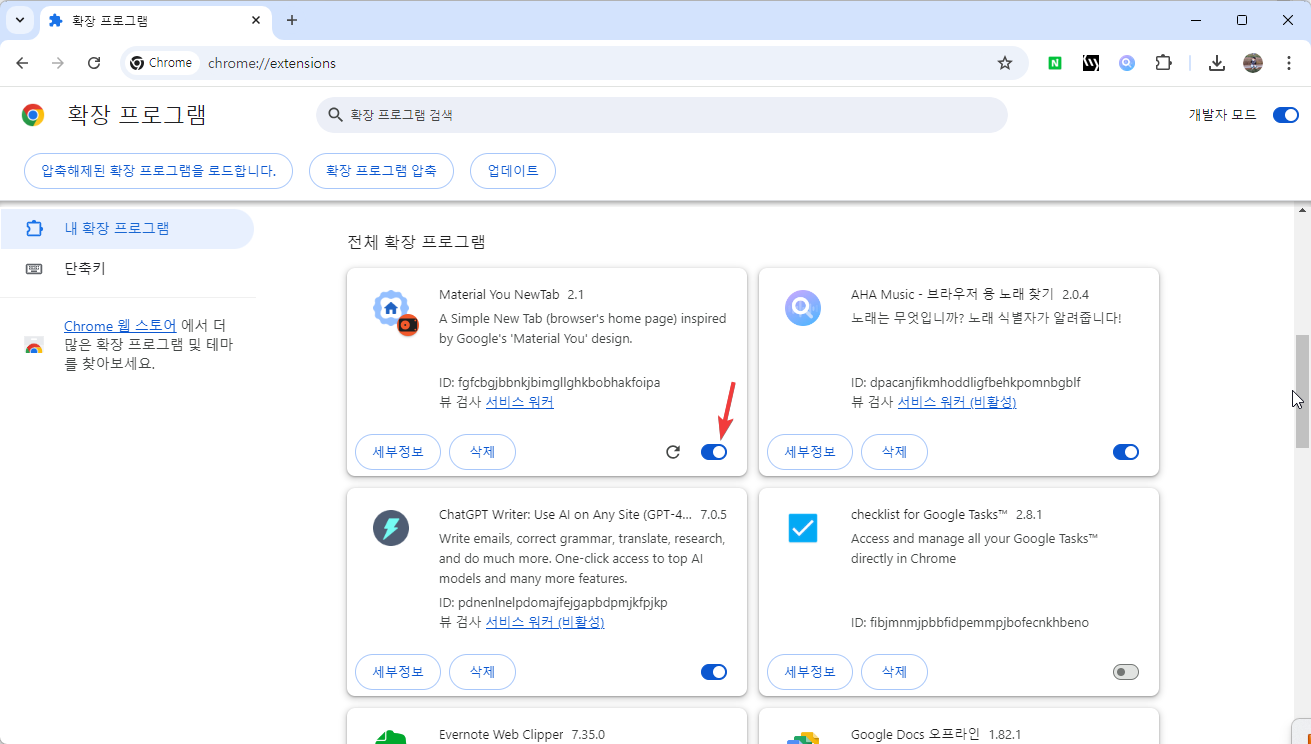Open the Chrome 웹 스토어 link
This screenshot has height=744, width=1311.
[x=120, y=326]
